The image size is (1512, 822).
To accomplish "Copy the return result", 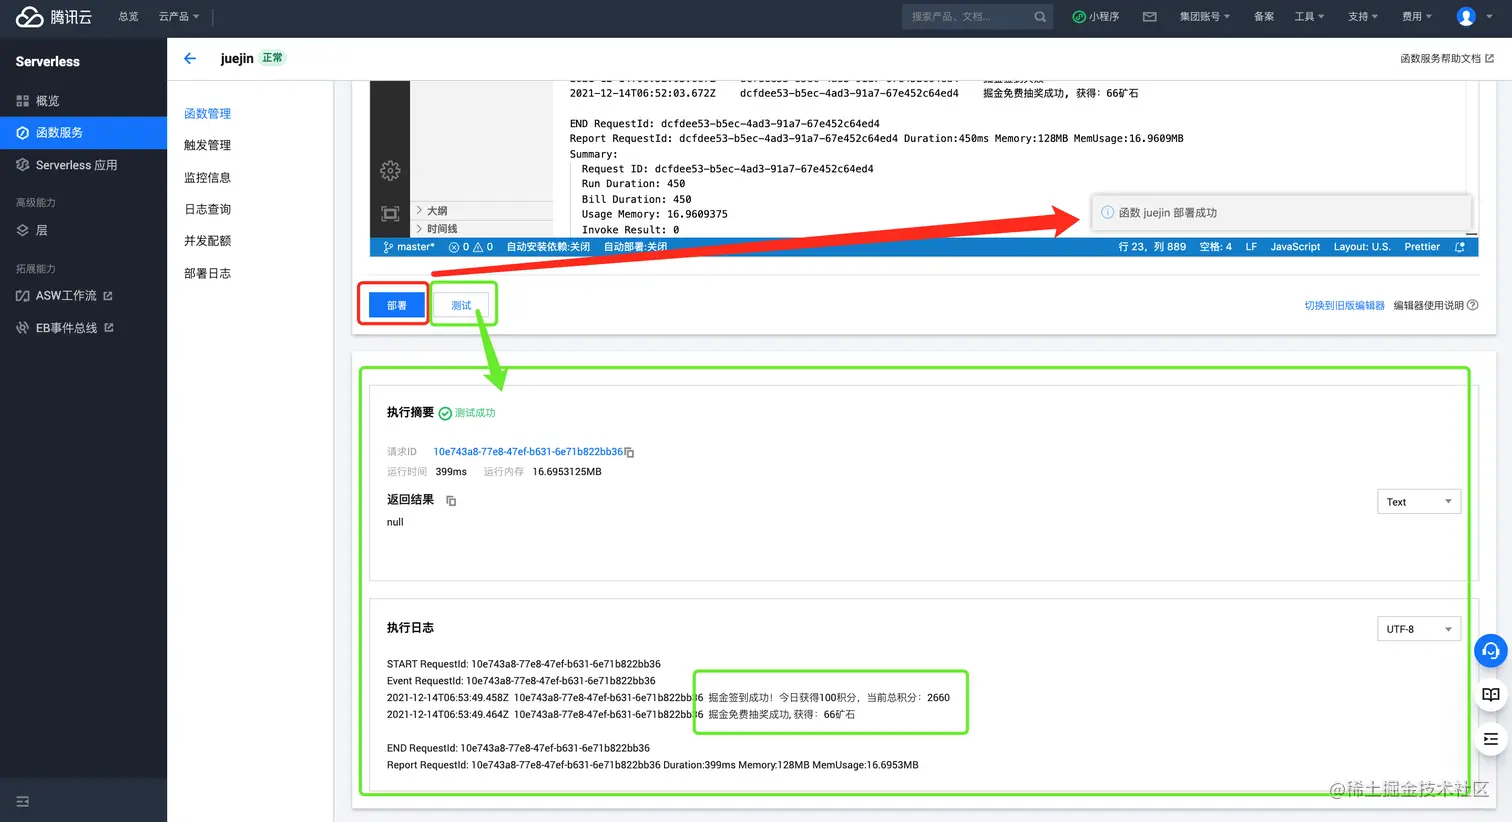I will click(451, 501).
